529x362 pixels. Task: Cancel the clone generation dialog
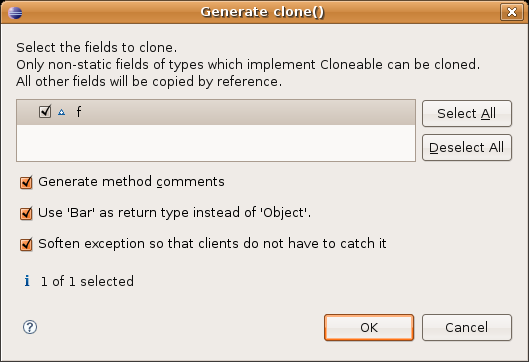[x=467, y=327]
